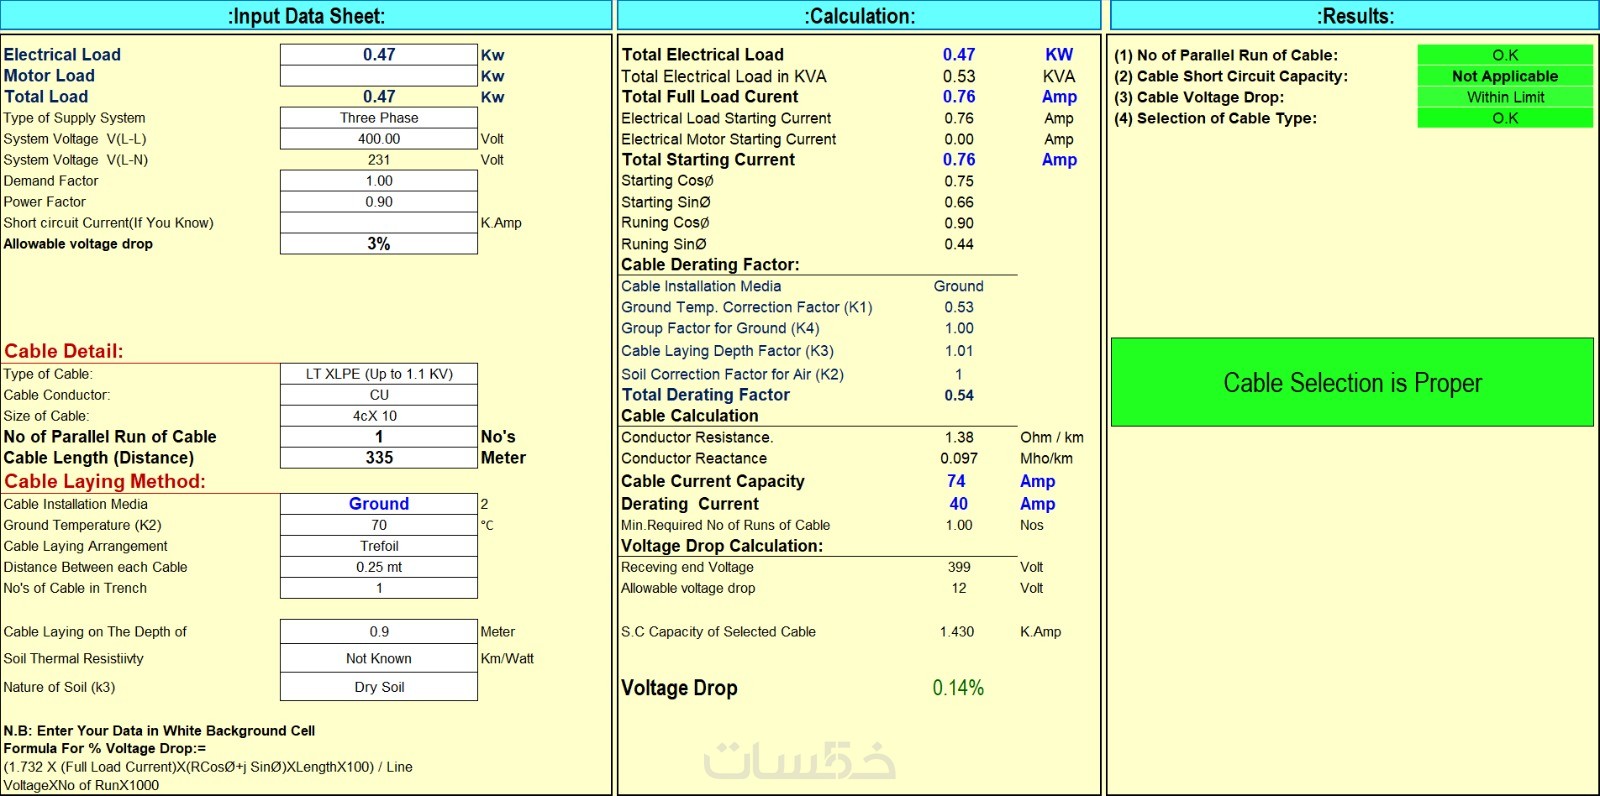
Task: Click the Cable Laying Depth 0.9 cell
Action: coord(379,632)
